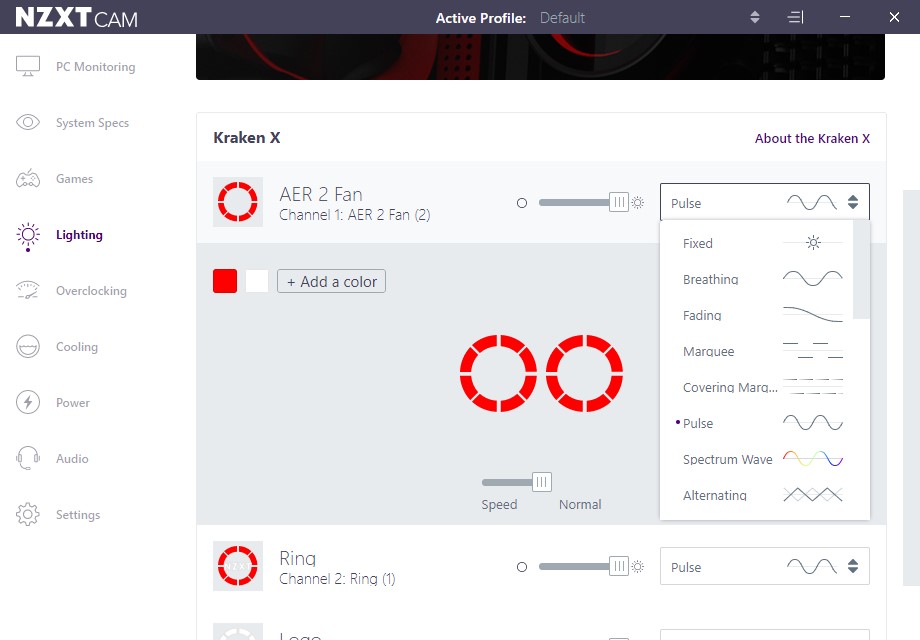
Task: Click the Ring brightness slider handle
Action: point(618,566)
